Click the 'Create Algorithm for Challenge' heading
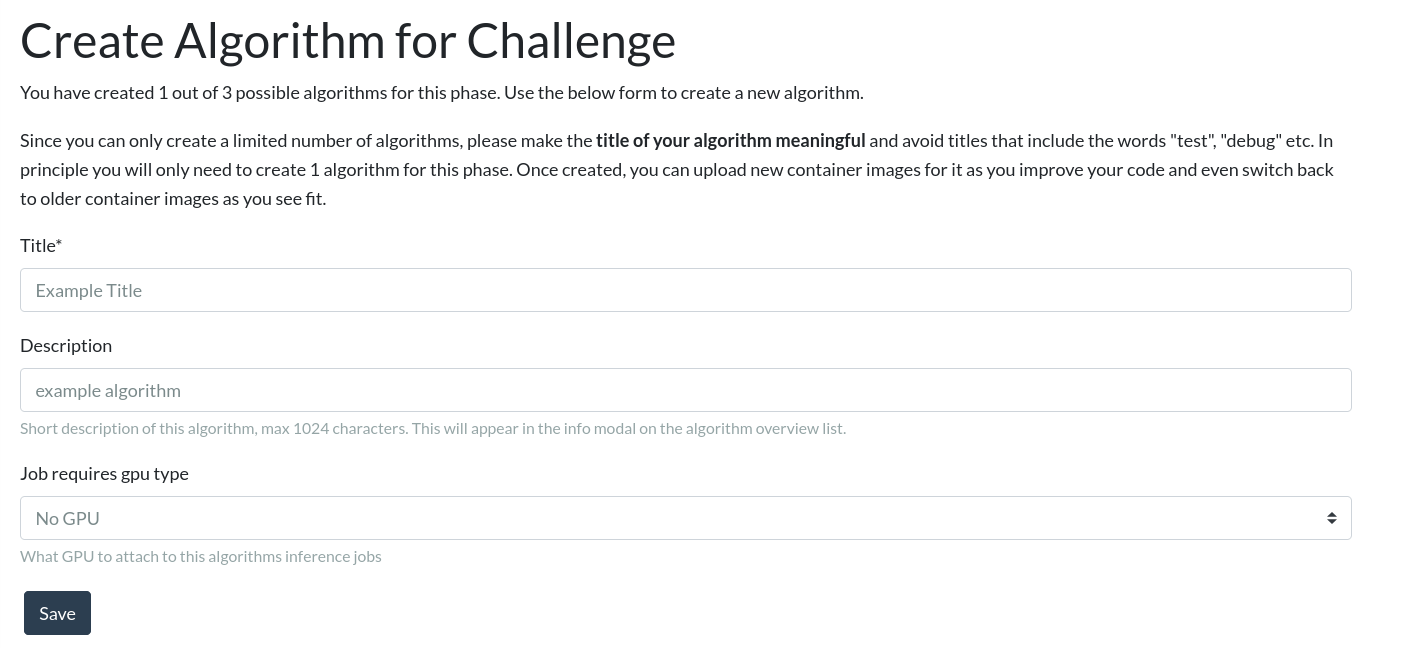This screenshot has height=648, width=1410. pos(348,41)
